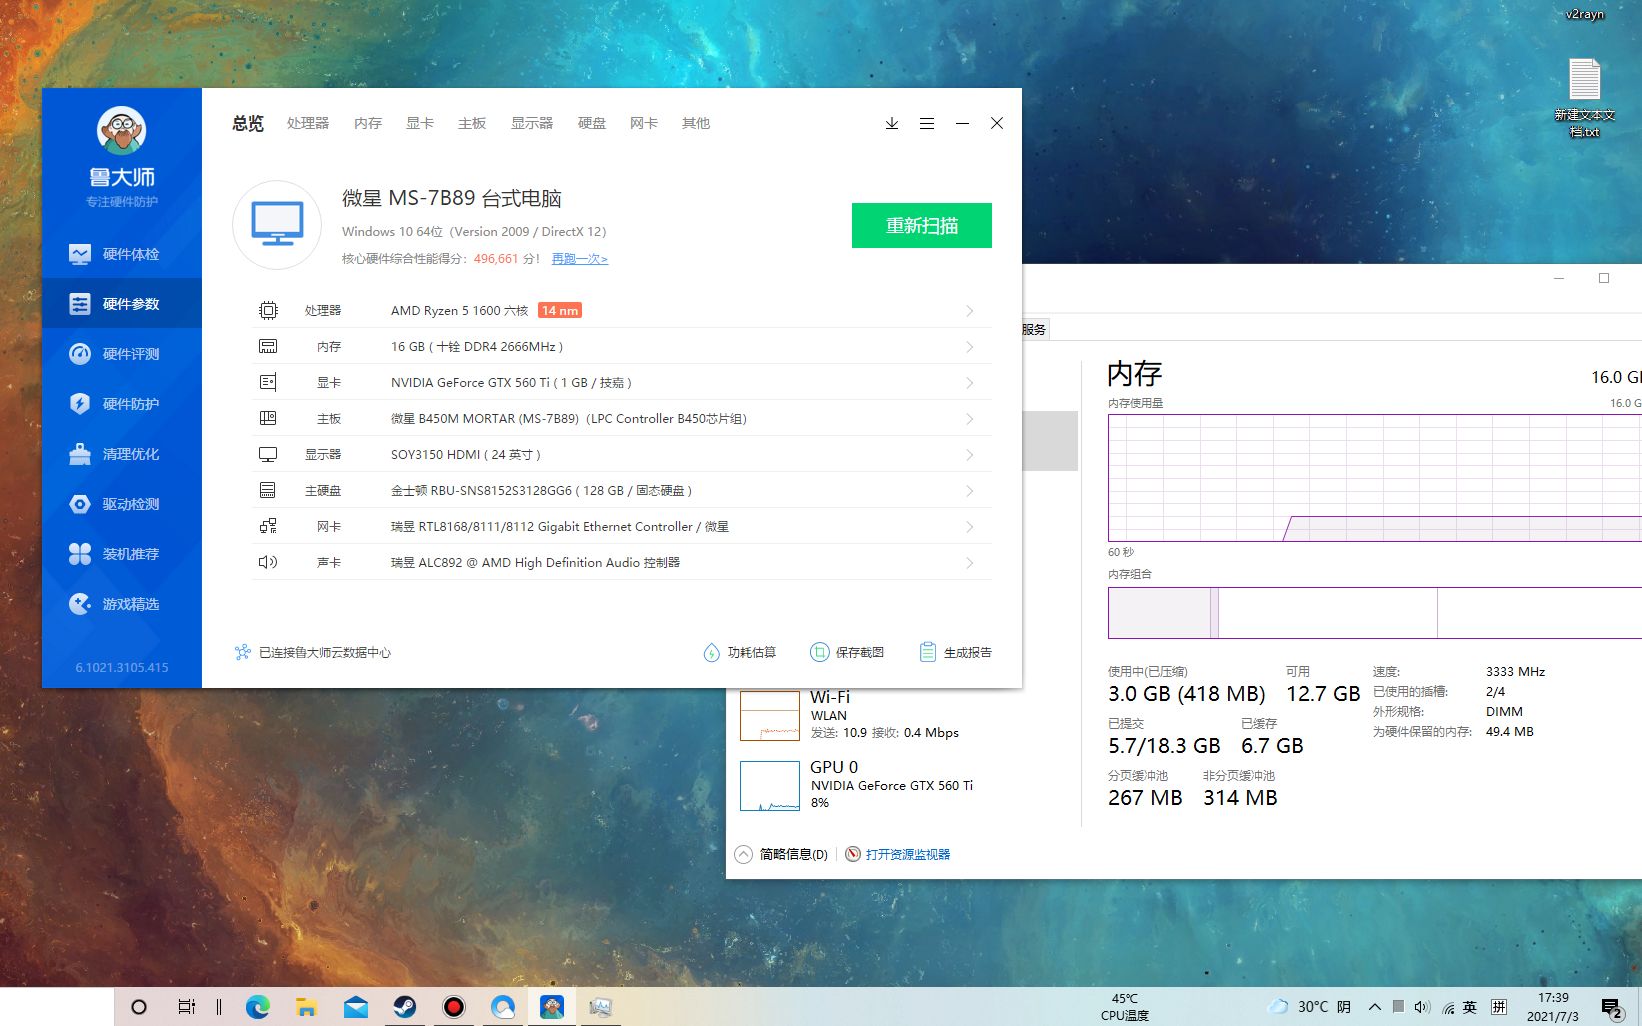
Task: Expand GeForce GTX 560 Ti row chevron
Action: (x=970, y=383)
